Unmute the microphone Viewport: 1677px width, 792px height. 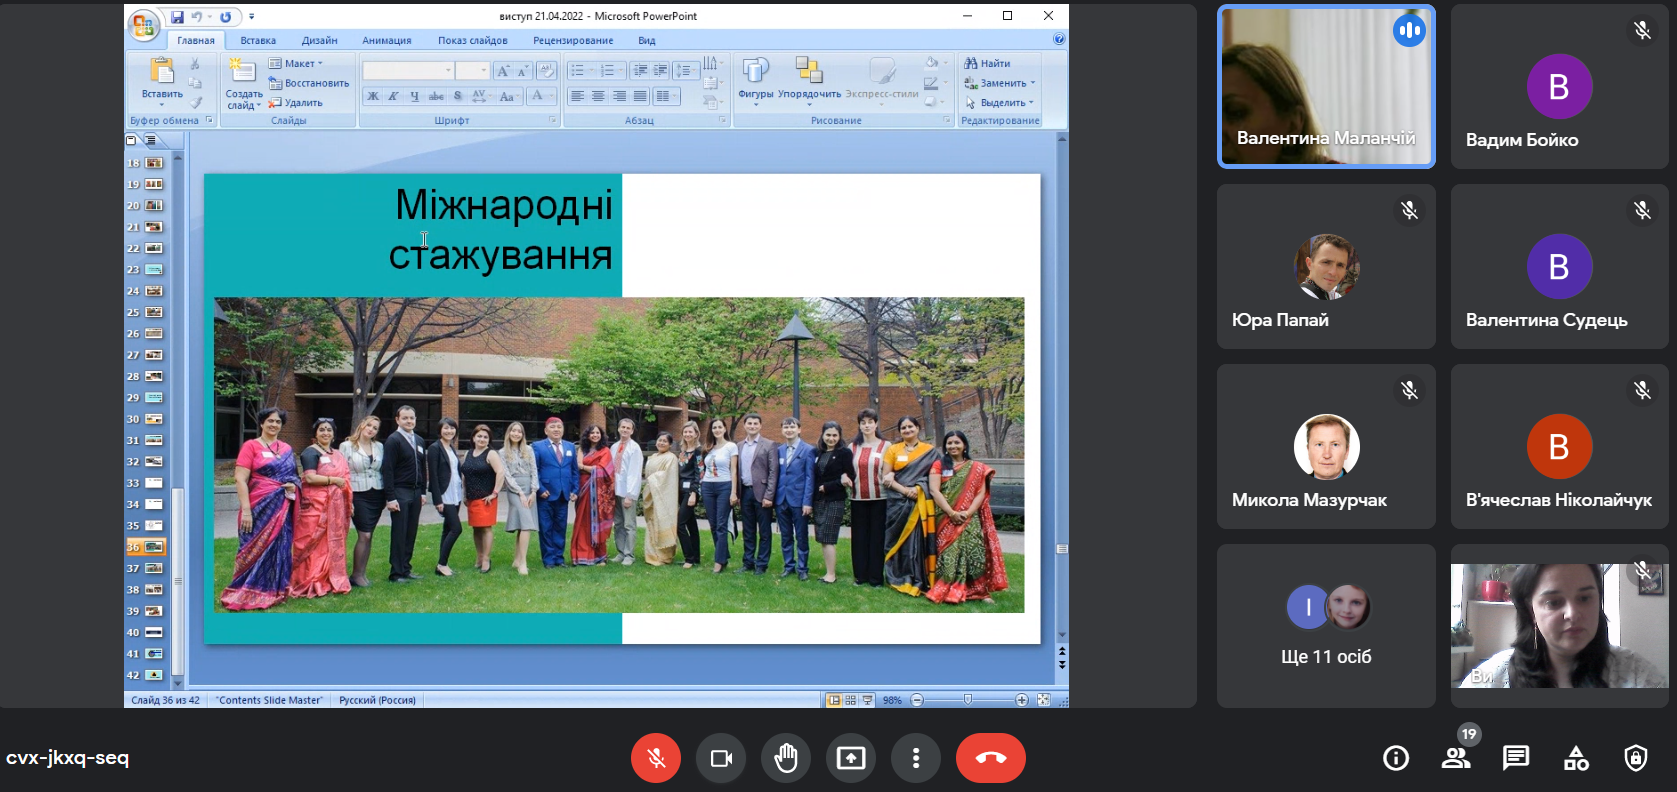656,758
